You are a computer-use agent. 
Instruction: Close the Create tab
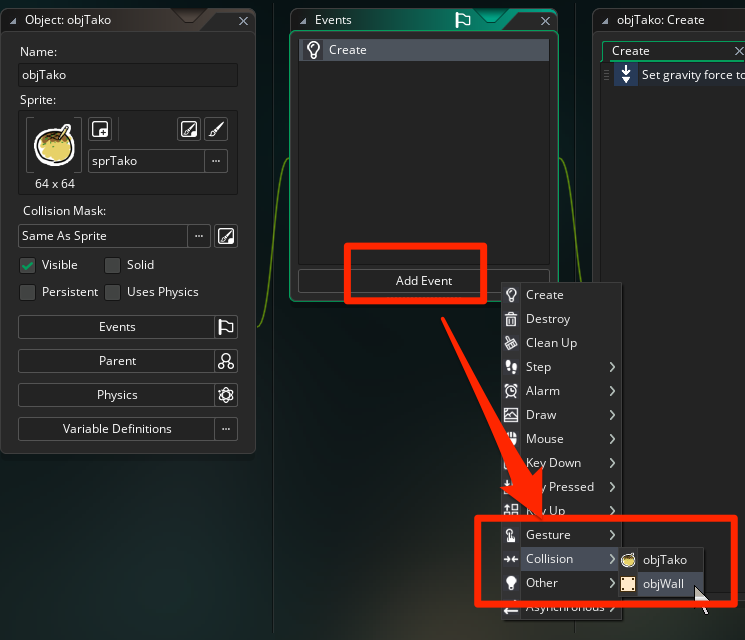tap(739, 51)
